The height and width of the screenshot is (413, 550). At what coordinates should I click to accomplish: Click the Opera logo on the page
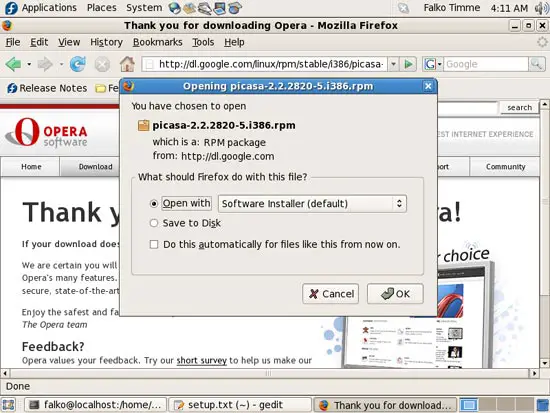coord(46,132)
